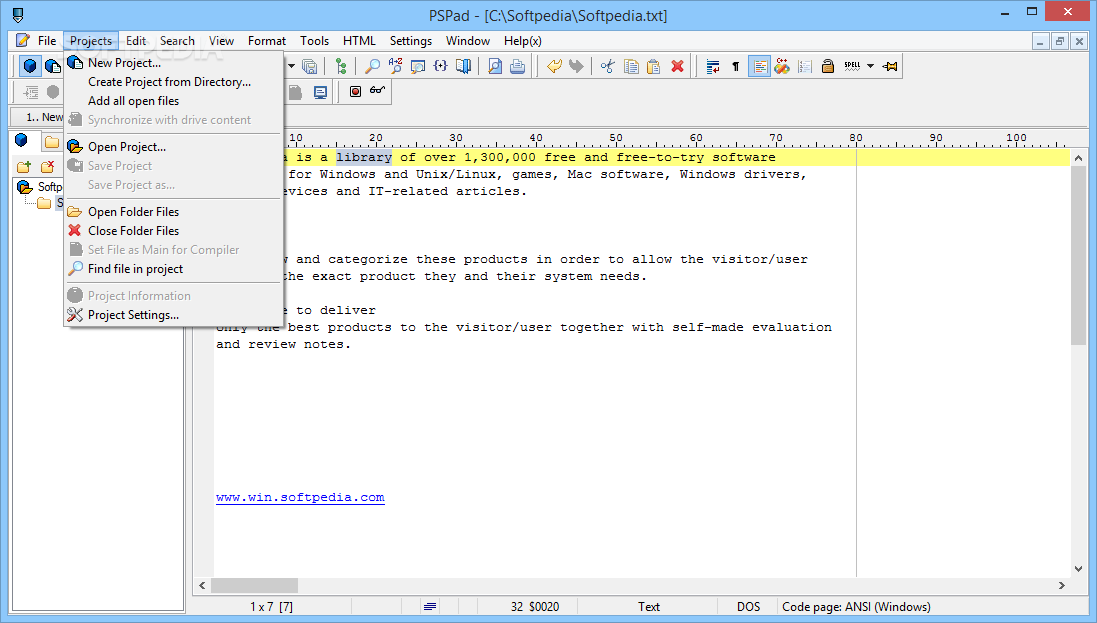Click the scissors Cut icon
1097x623 pixels.
click(607, 66)
